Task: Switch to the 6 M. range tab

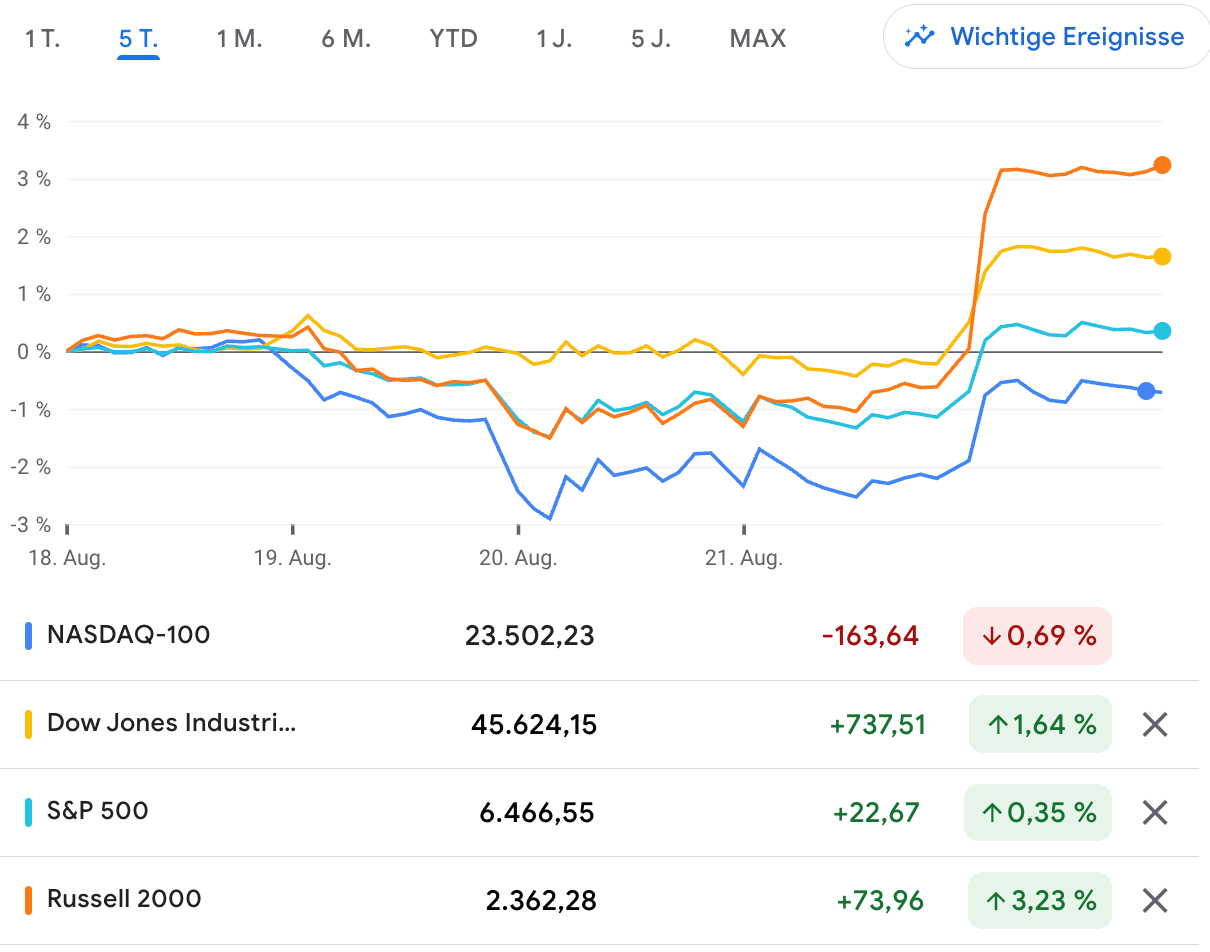Action: [x=346, y=39]
